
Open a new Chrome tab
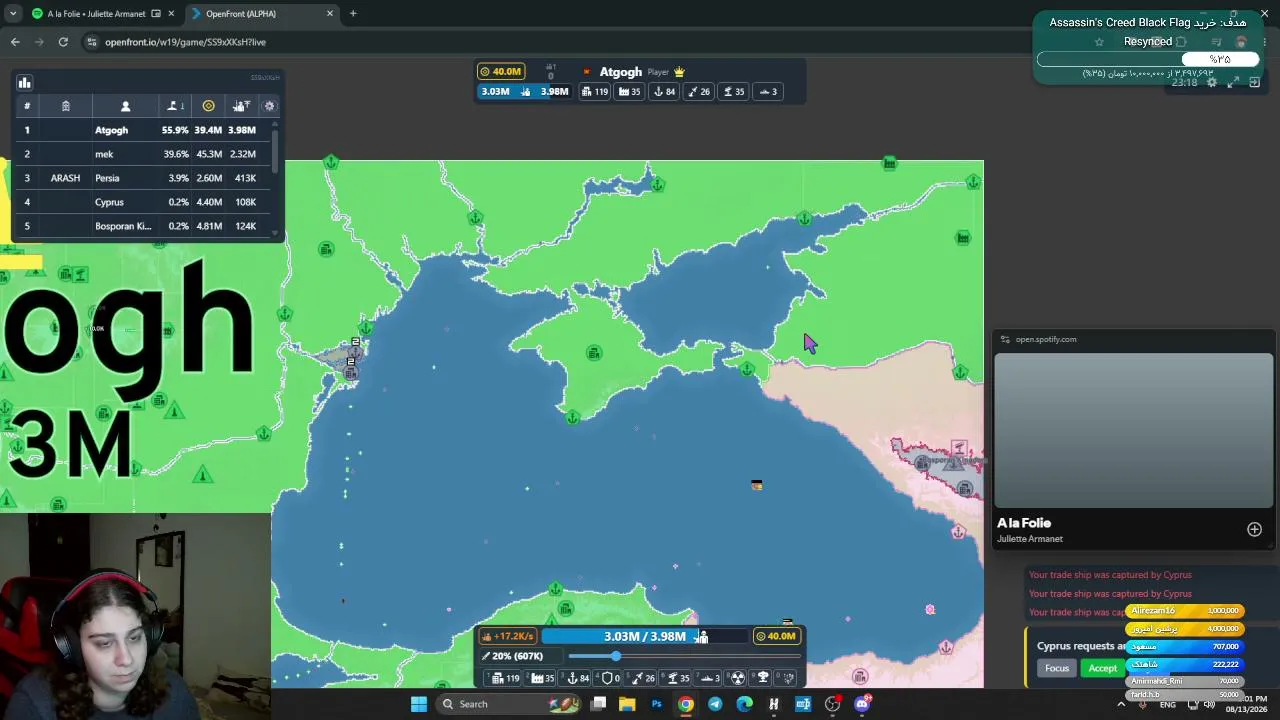pyautogui.click(x=353, y=14)
